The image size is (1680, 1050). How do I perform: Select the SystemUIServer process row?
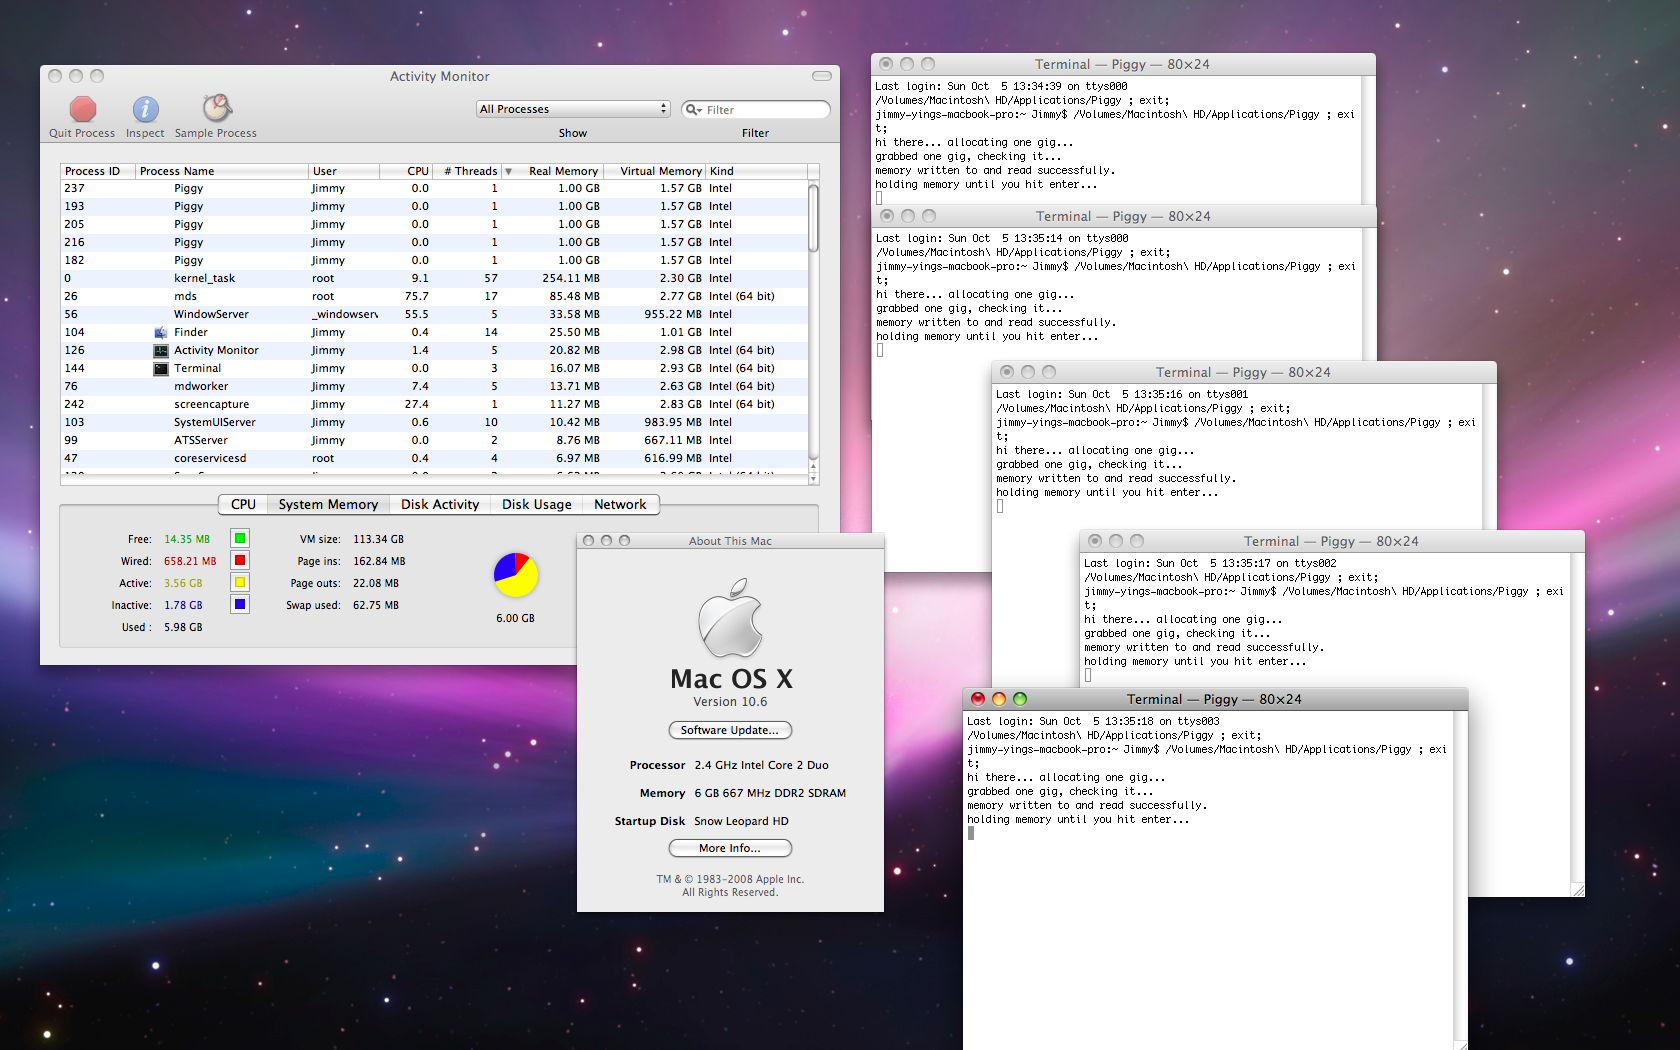pos(434,422)
